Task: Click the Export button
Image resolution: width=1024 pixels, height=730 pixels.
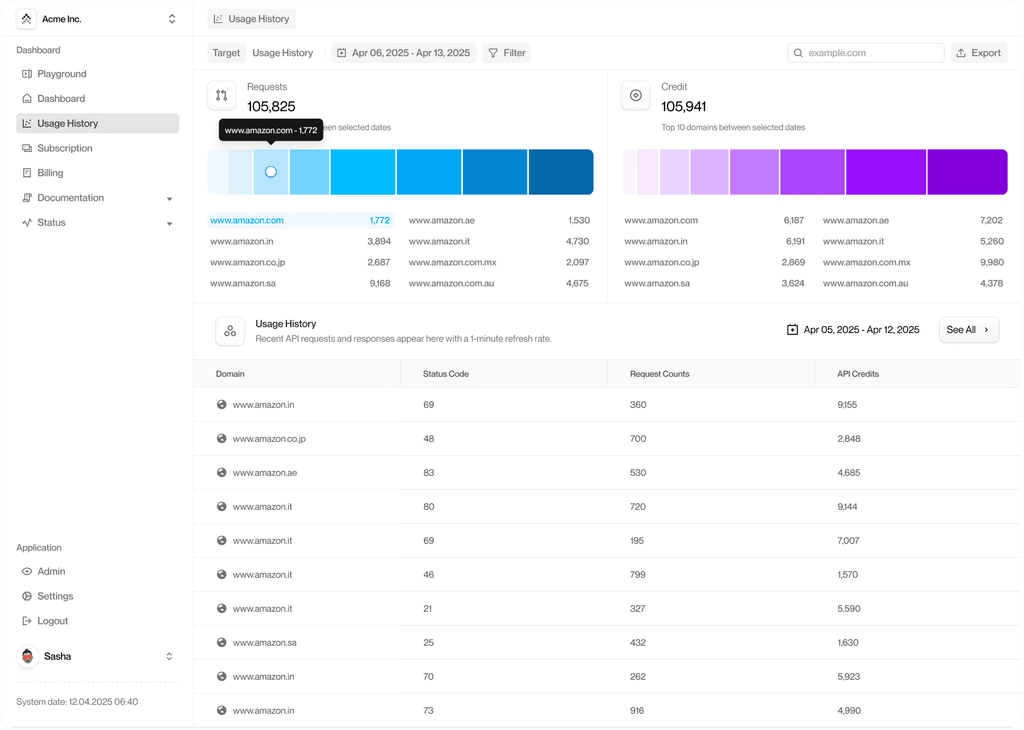Action: 978,53
